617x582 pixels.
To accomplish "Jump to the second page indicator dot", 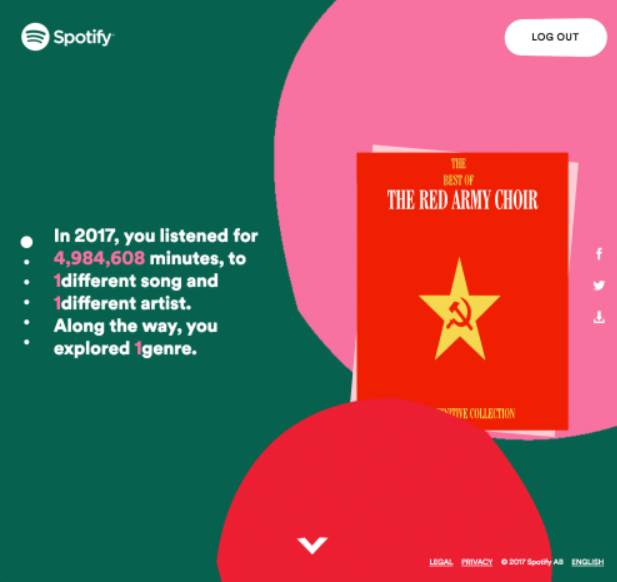I will point(26,262).
